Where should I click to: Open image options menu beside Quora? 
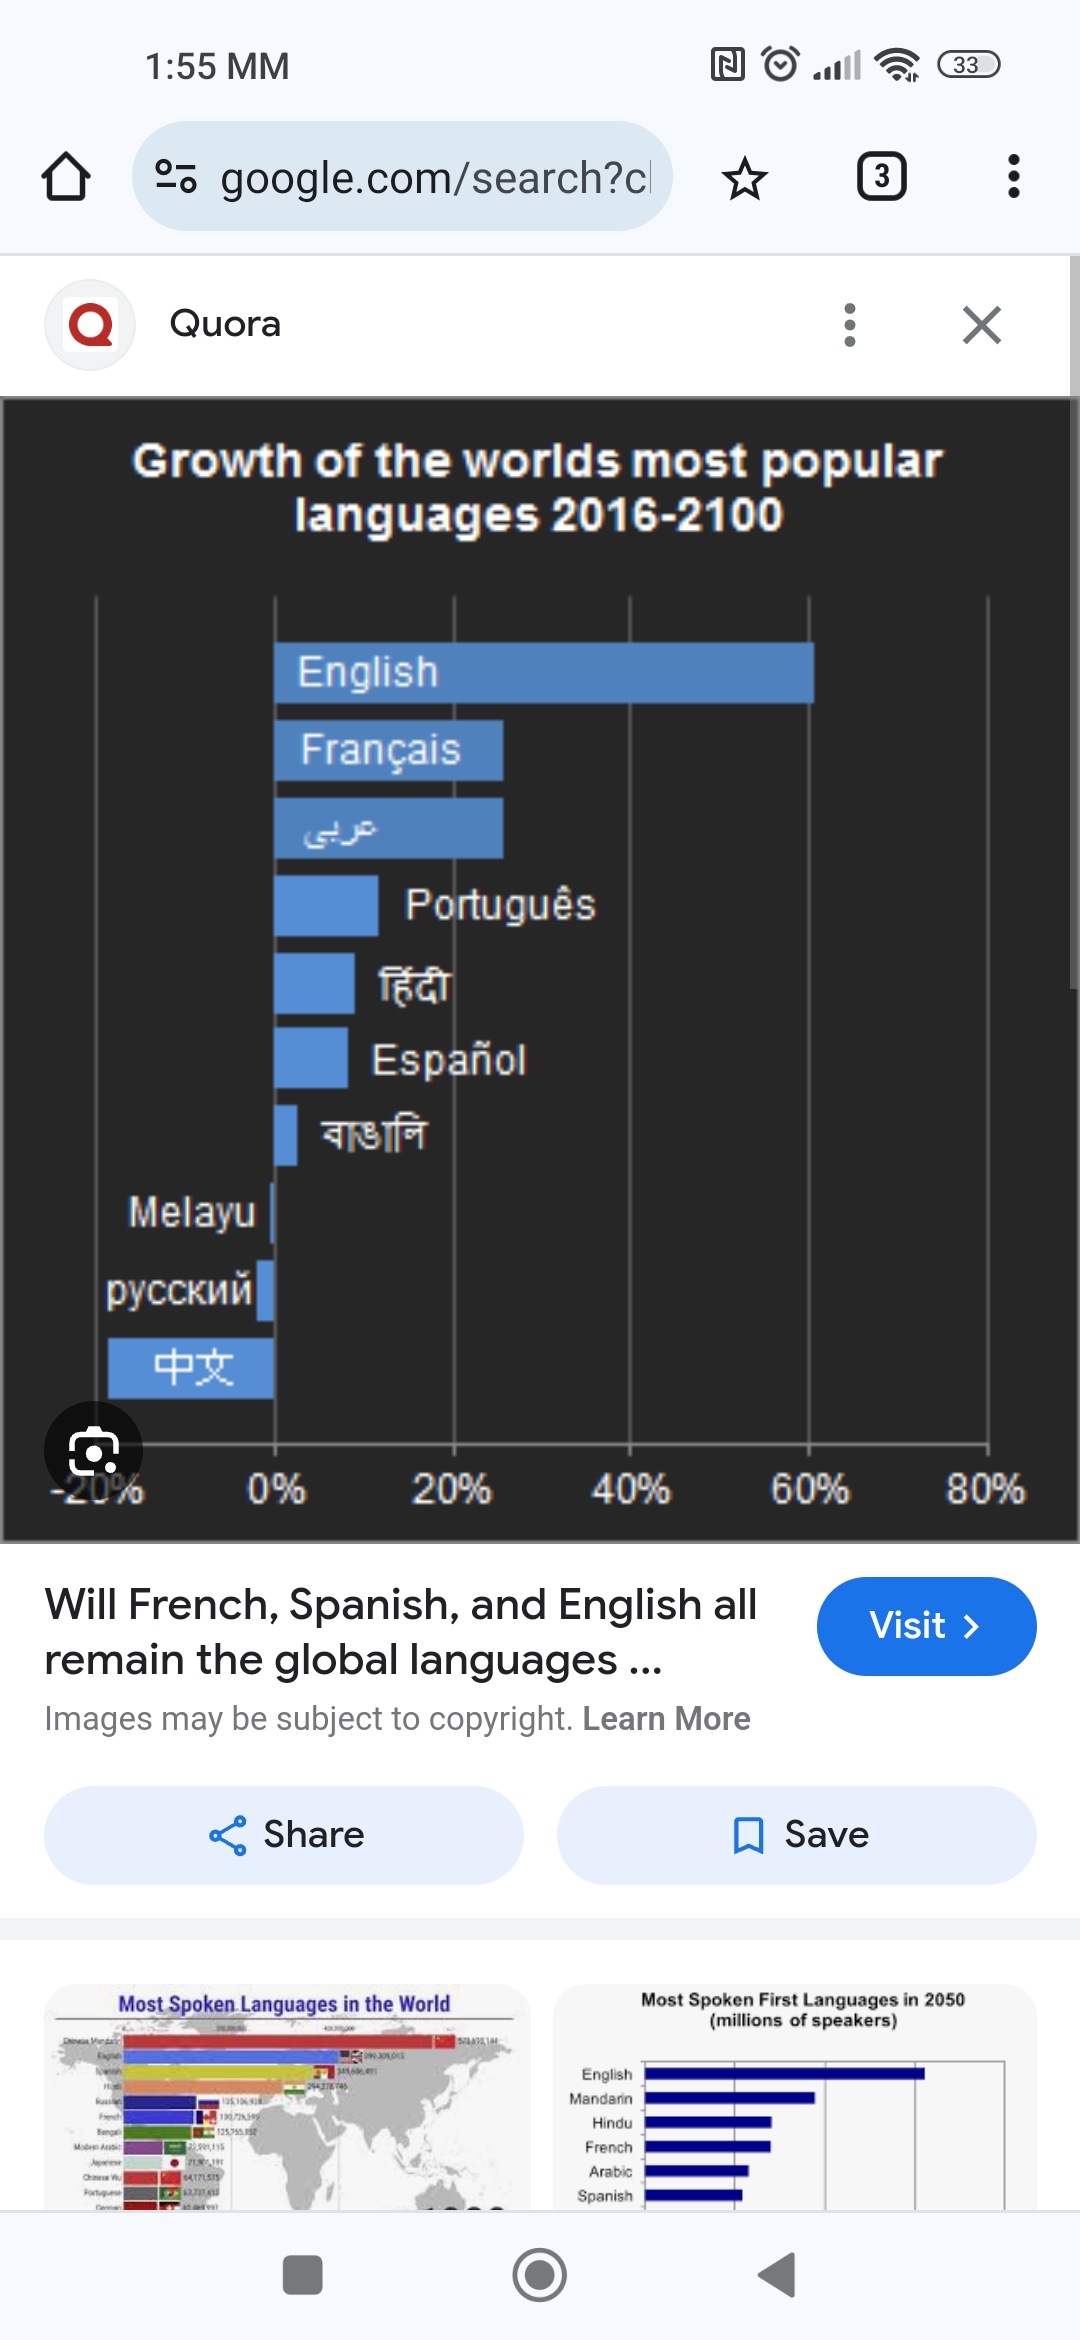click(849, 325)
